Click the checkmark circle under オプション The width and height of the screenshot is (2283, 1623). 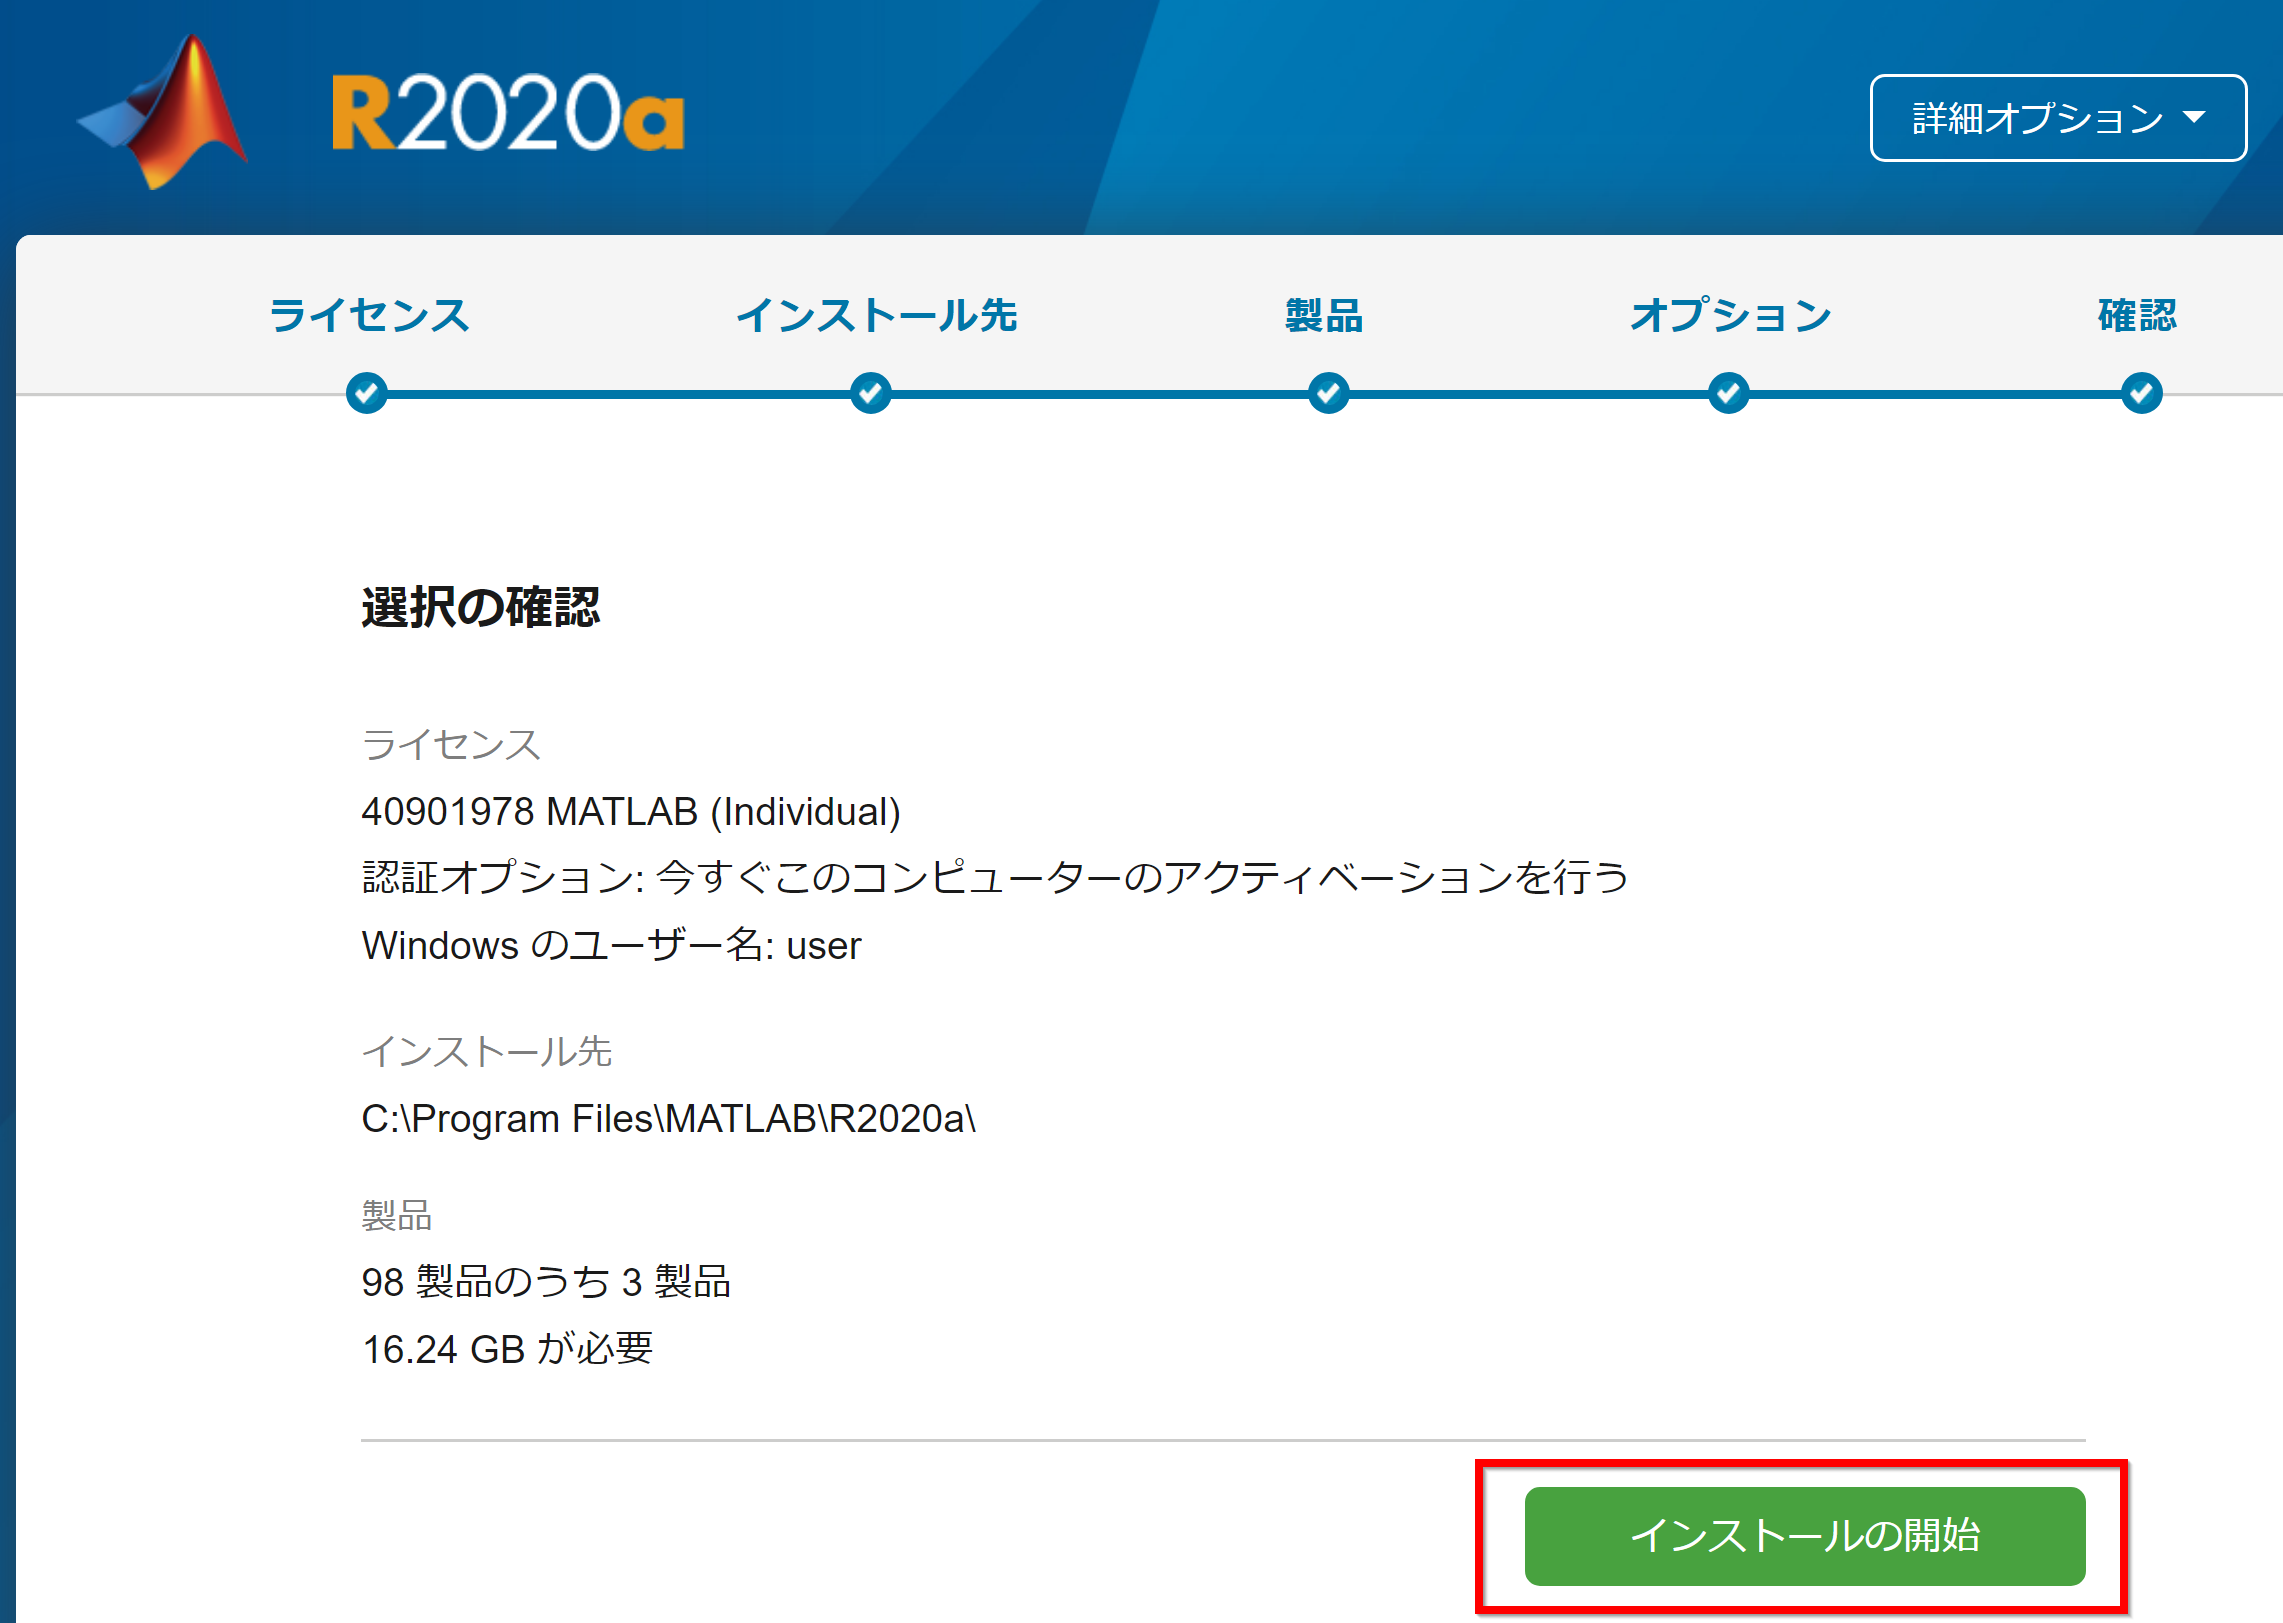[1729, 393]
